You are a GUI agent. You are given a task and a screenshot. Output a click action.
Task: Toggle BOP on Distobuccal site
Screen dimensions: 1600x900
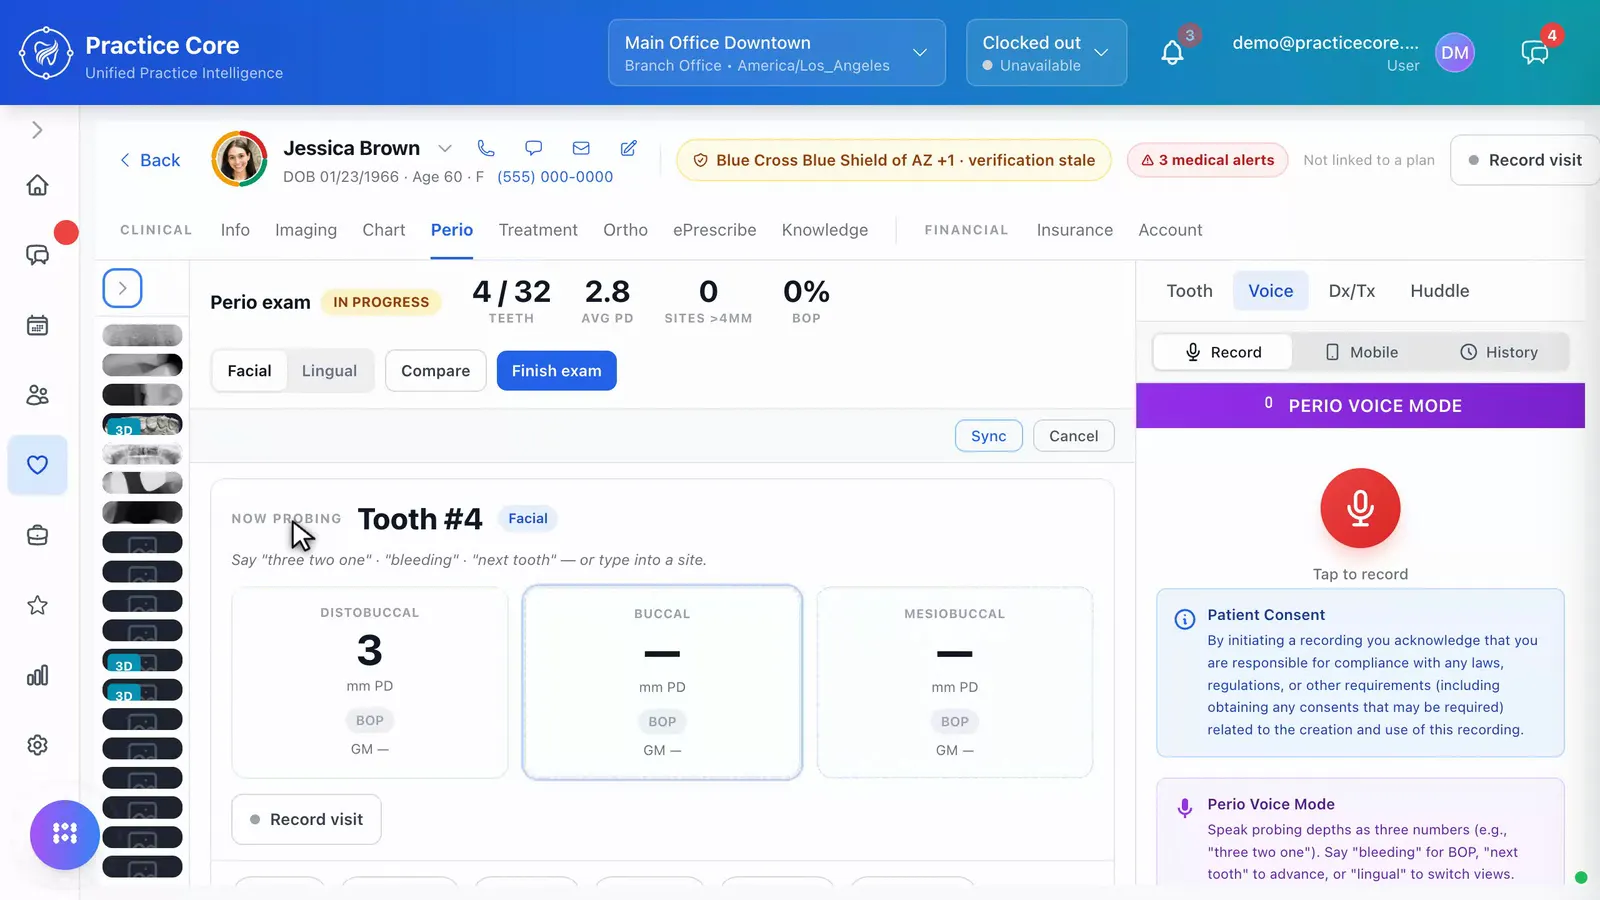coord(370,720)
